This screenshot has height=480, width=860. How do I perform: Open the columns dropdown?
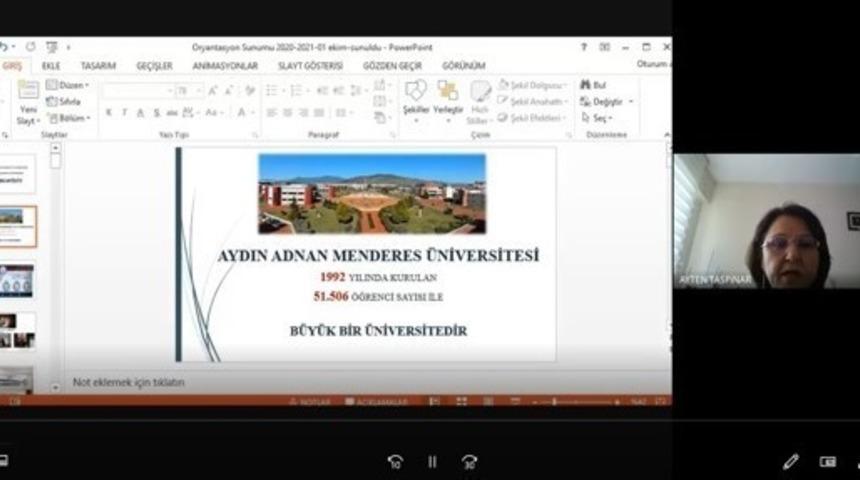[x=343, y=113]
